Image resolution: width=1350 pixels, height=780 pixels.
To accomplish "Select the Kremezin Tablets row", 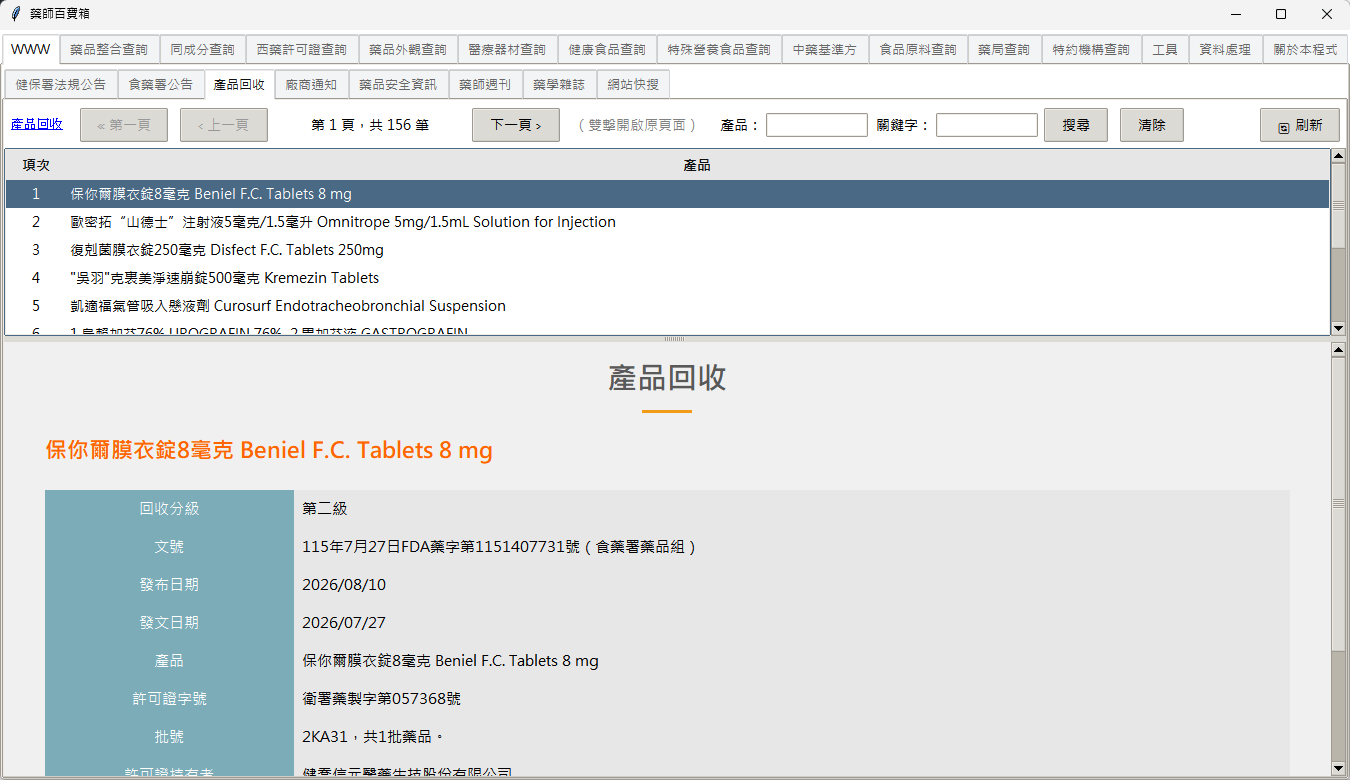I will click(x=668, y=278).
